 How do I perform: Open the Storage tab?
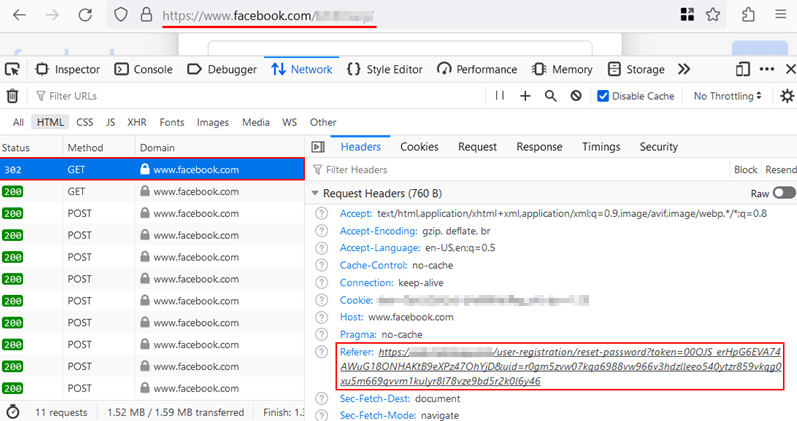[636, 69]
